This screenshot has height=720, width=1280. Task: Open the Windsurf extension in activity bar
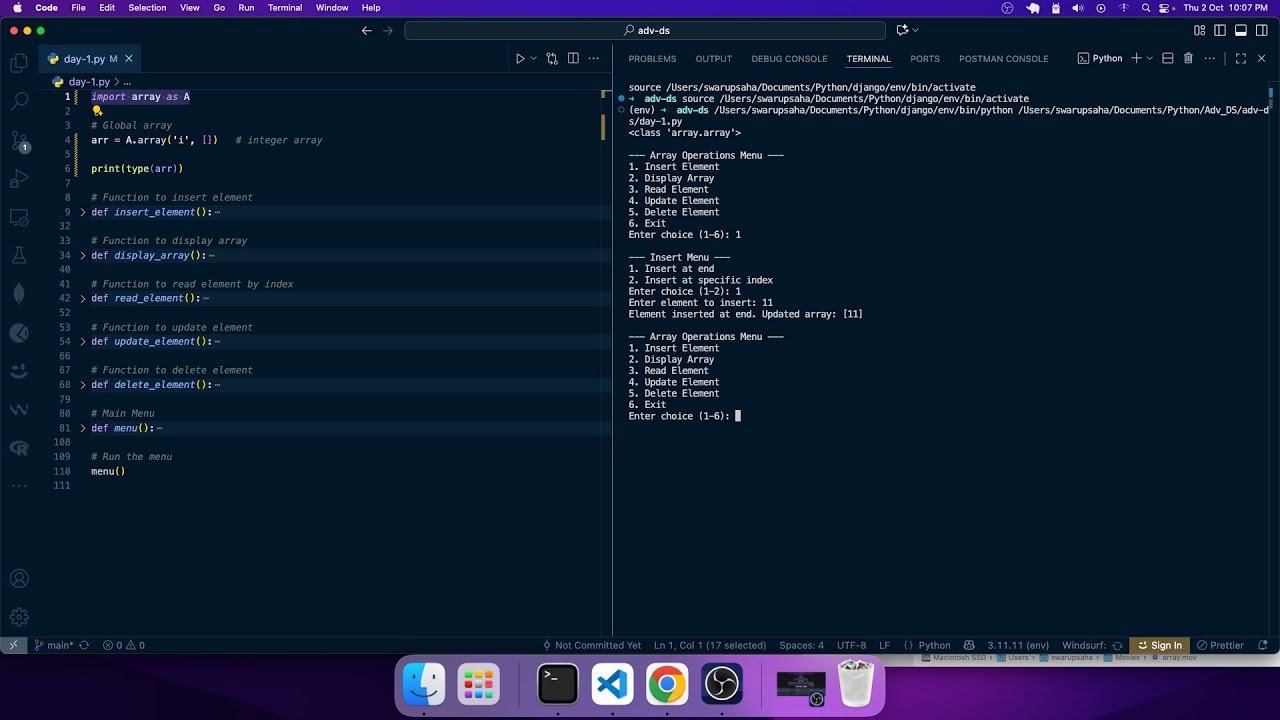(19, 409)
